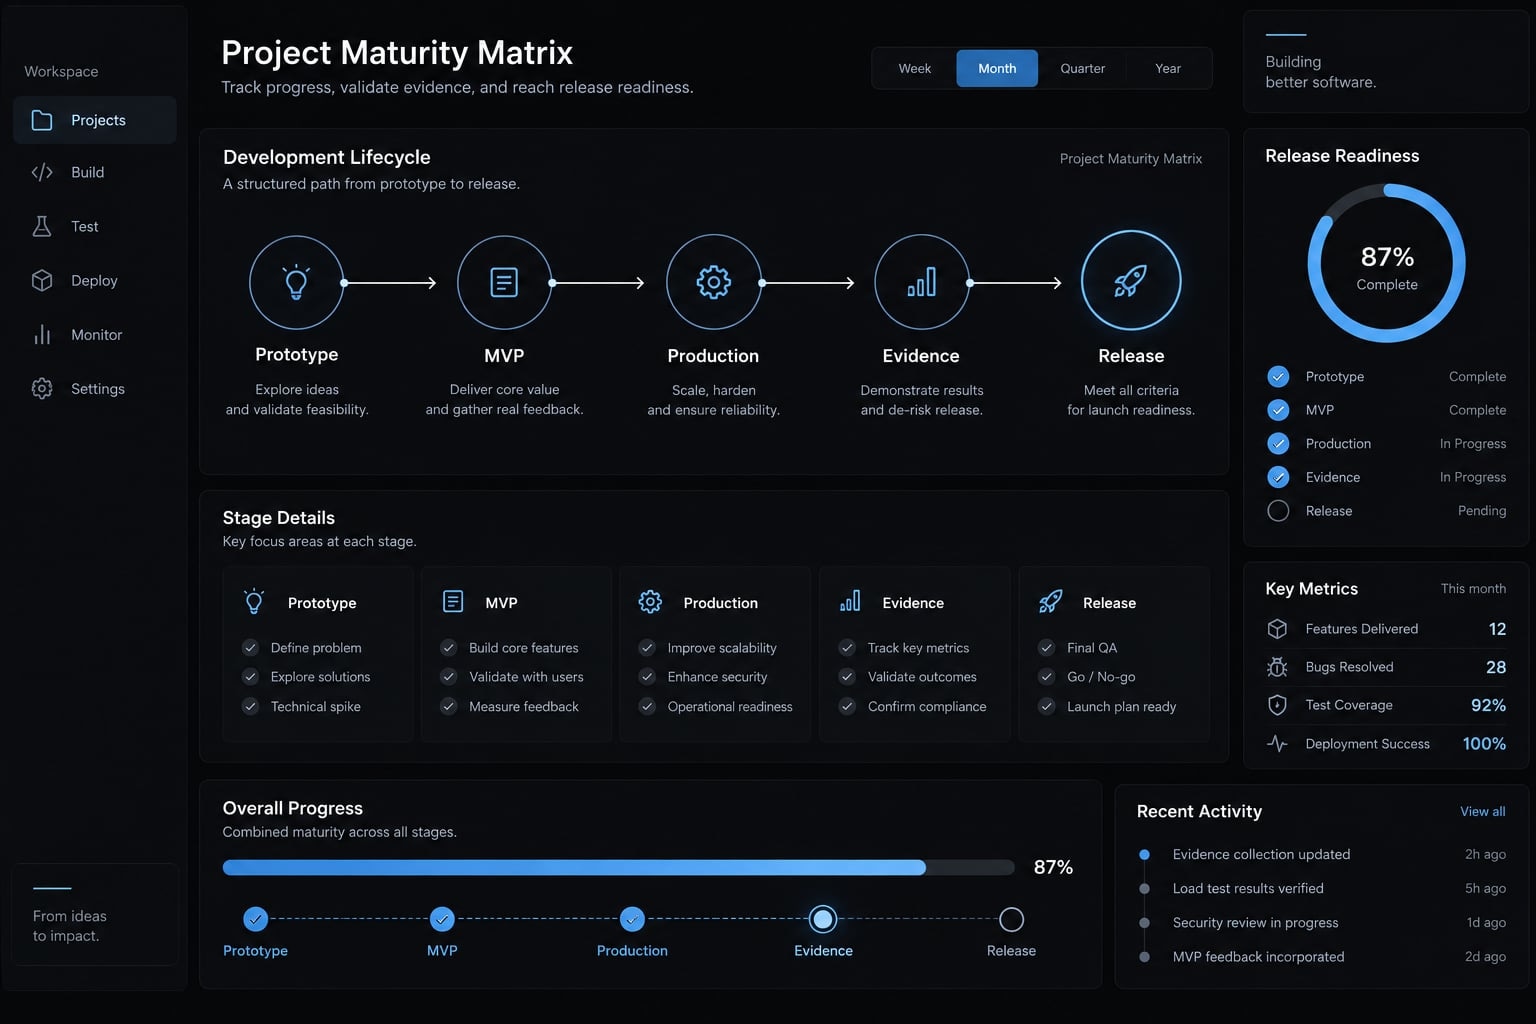The image size is (1536, 1024).
Task: Click the Release rocket lifecycle circle
Action: coord(1131,281)
